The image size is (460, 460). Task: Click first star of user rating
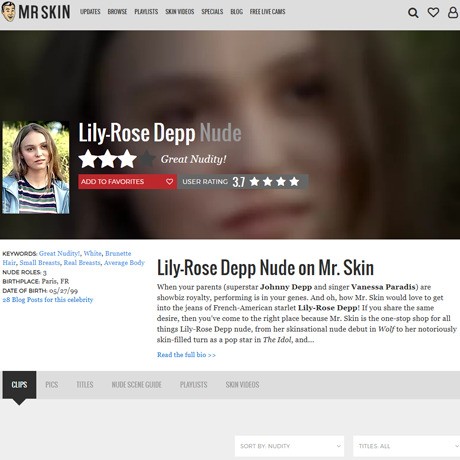(x=254, y=182)
